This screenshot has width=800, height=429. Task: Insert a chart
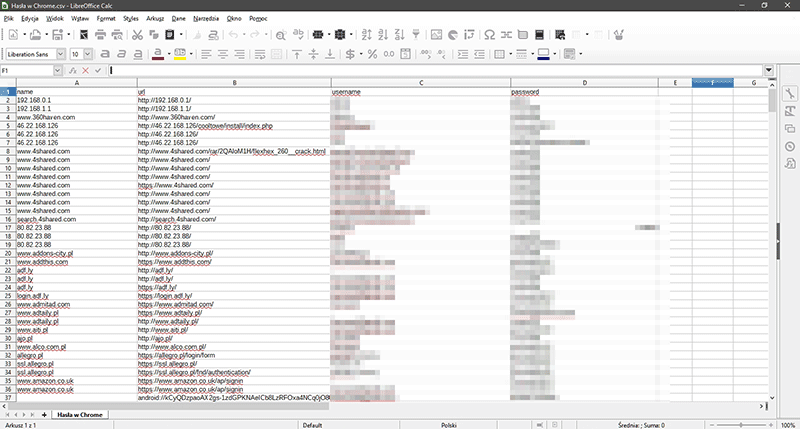pos(453,35)
